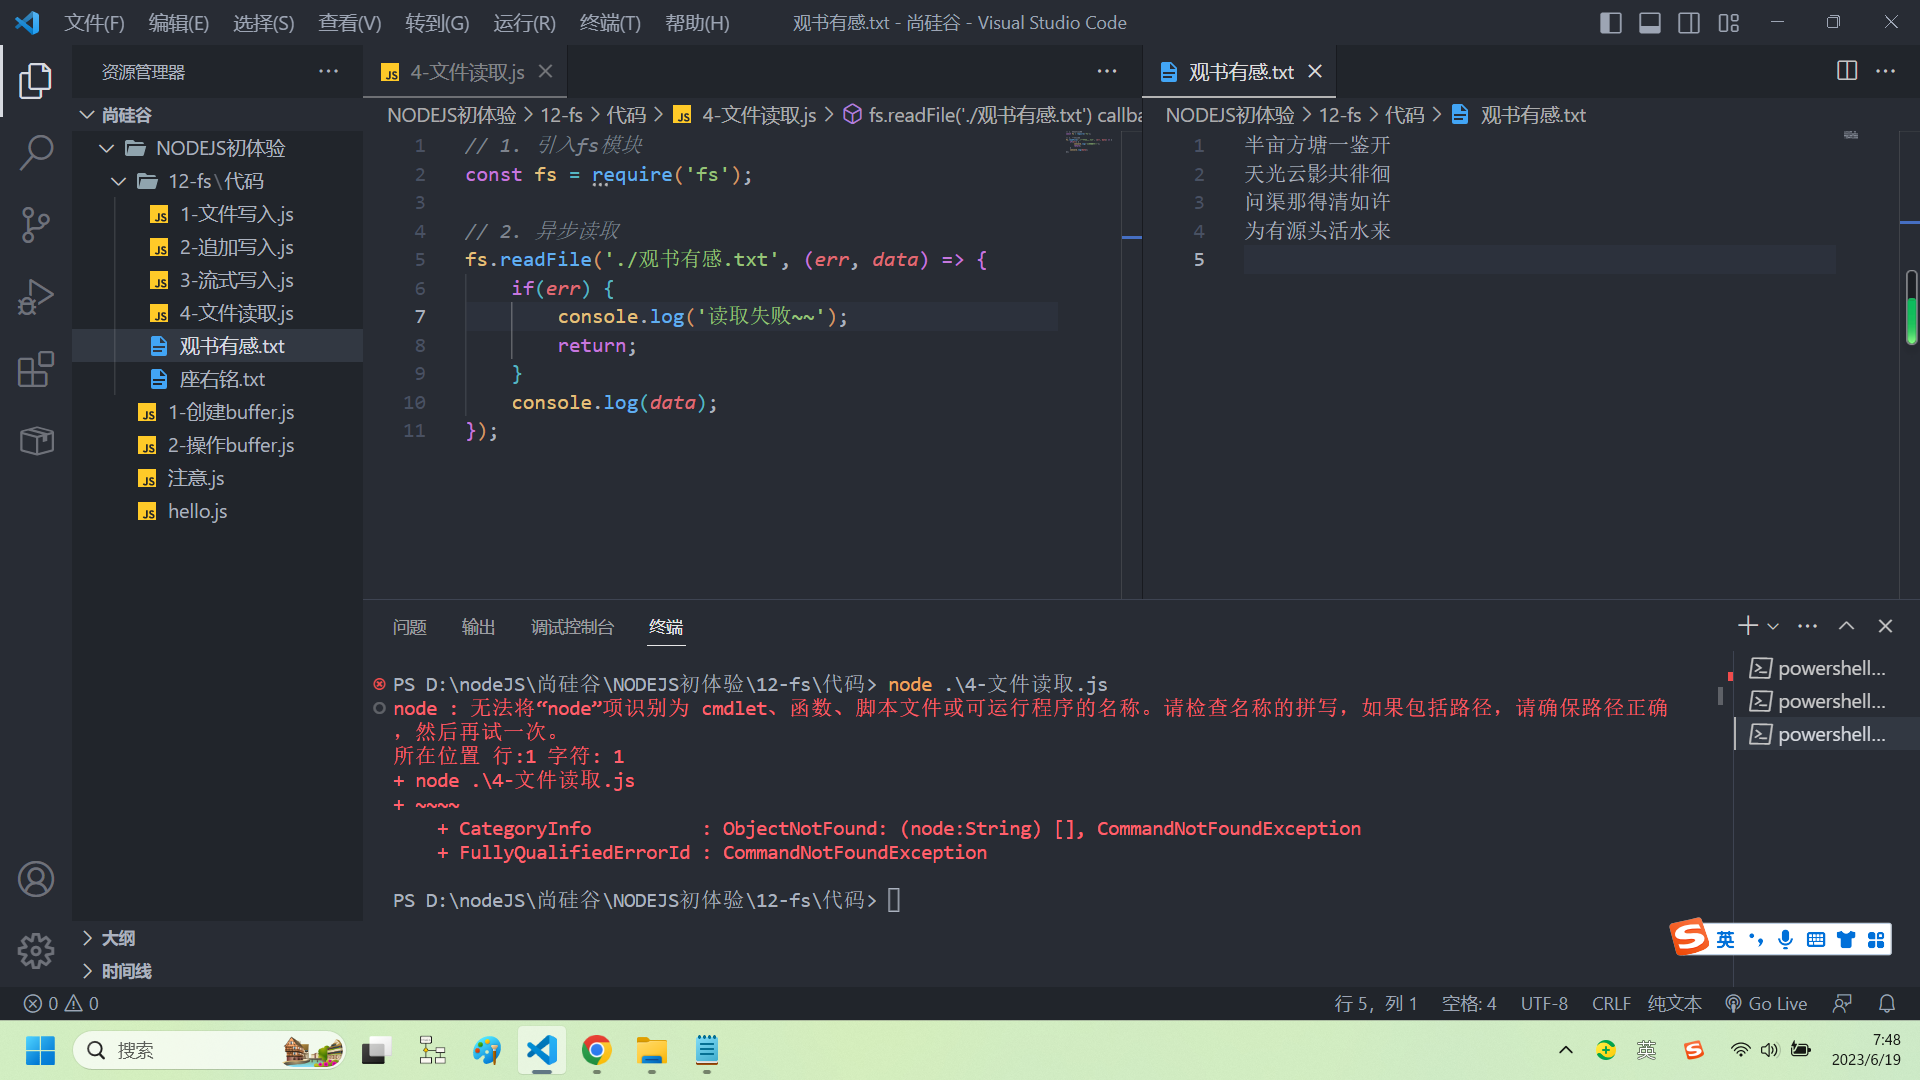Open Customize Layout button

point(1729,22)
